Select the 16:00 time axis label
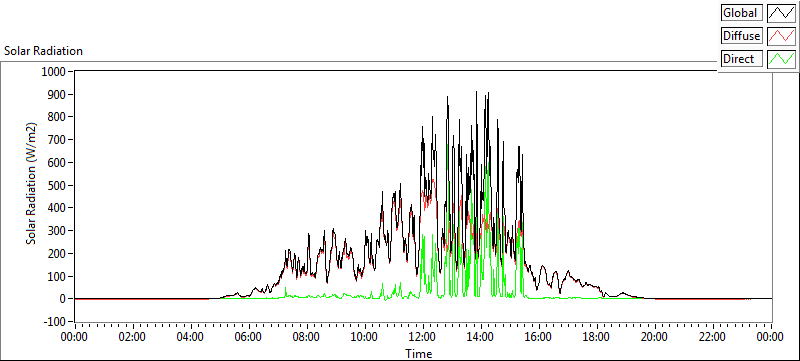Viewport: 800px width, 361px height. pos(539,337)
